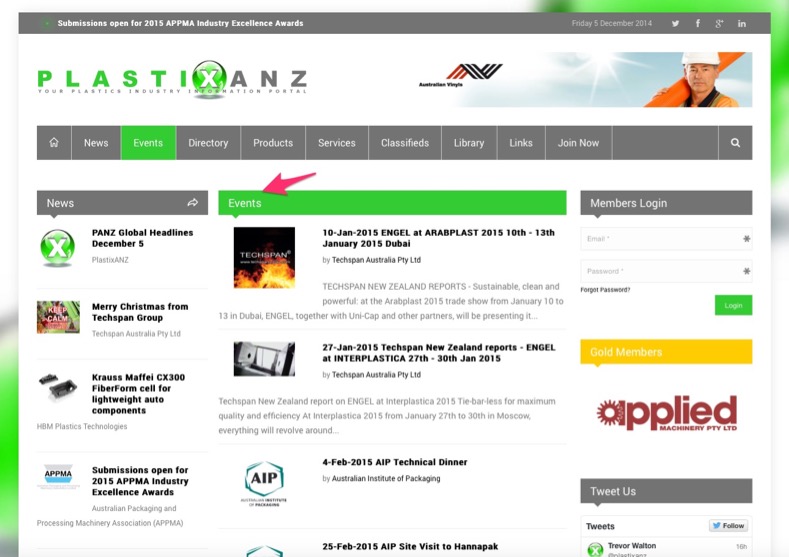The height and width of the screenshot is (557, 789).
Task: Open the Techspan thumbnail for ARABPLAST event
Action: point(264,257)
